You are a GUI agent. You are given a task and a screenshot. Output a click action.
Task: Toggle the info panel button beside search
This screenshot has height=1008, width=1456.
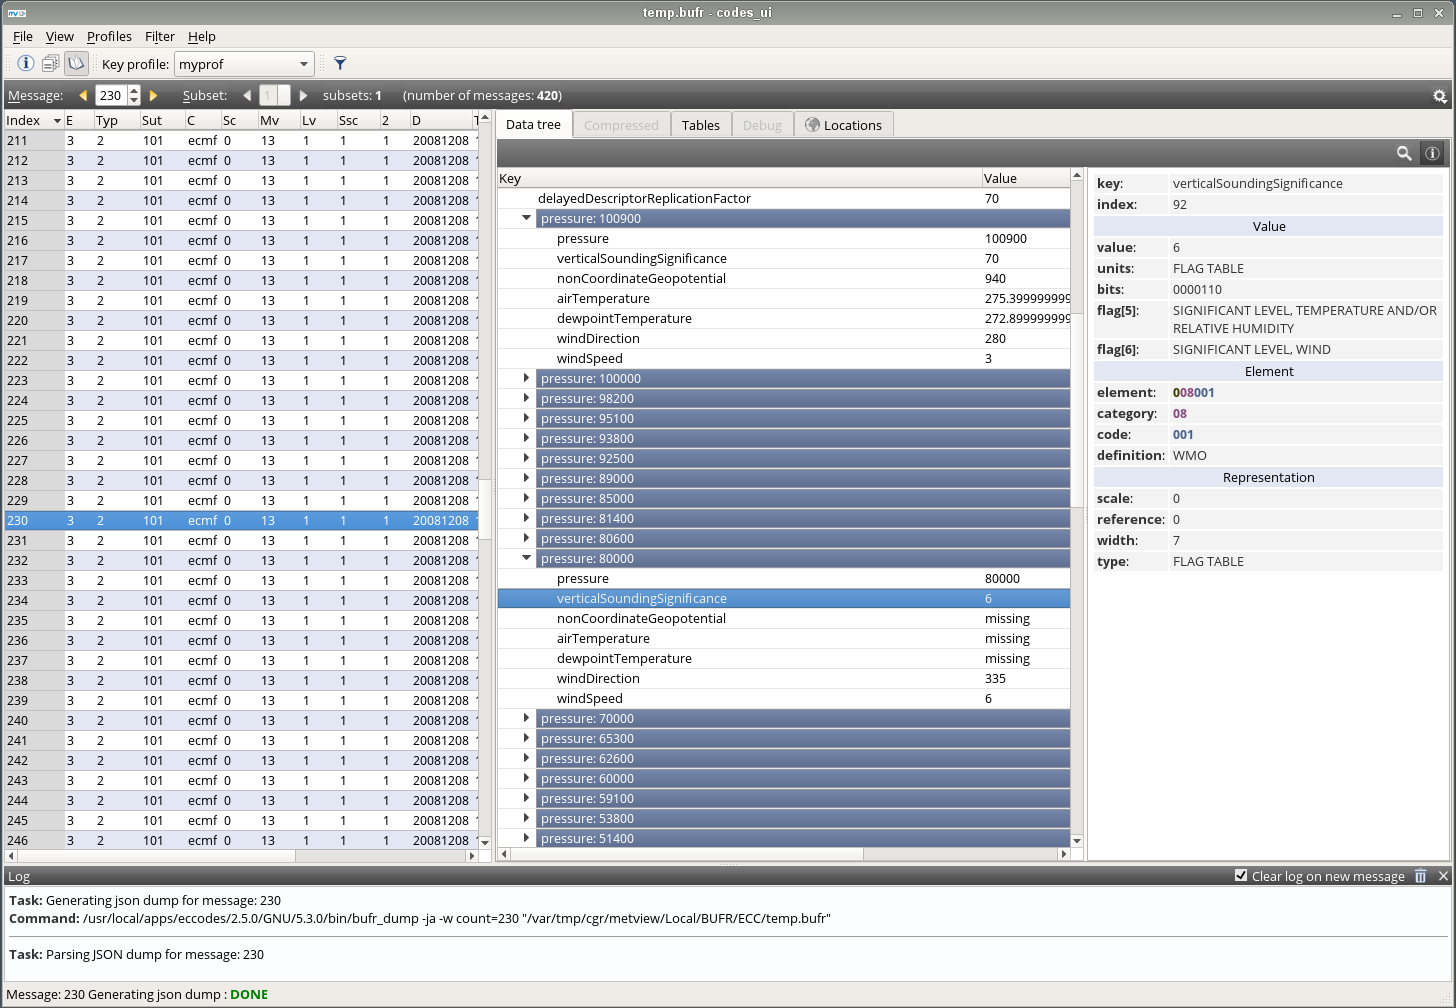[x=1433, y=153]
